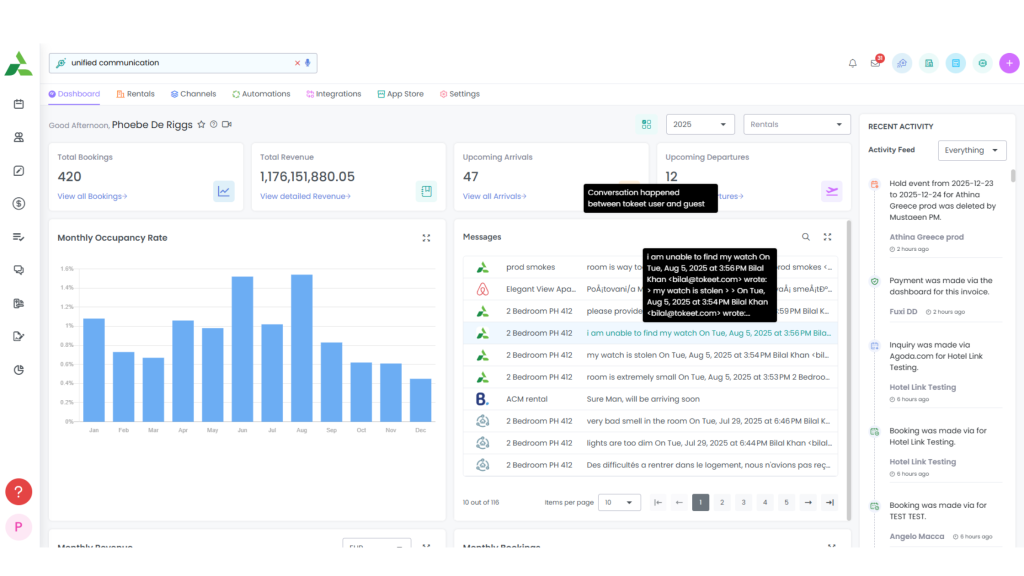This screenshot has height=576, width=1024.
Task: Open the items per page dropdown
Action: [x=619, y=502]
